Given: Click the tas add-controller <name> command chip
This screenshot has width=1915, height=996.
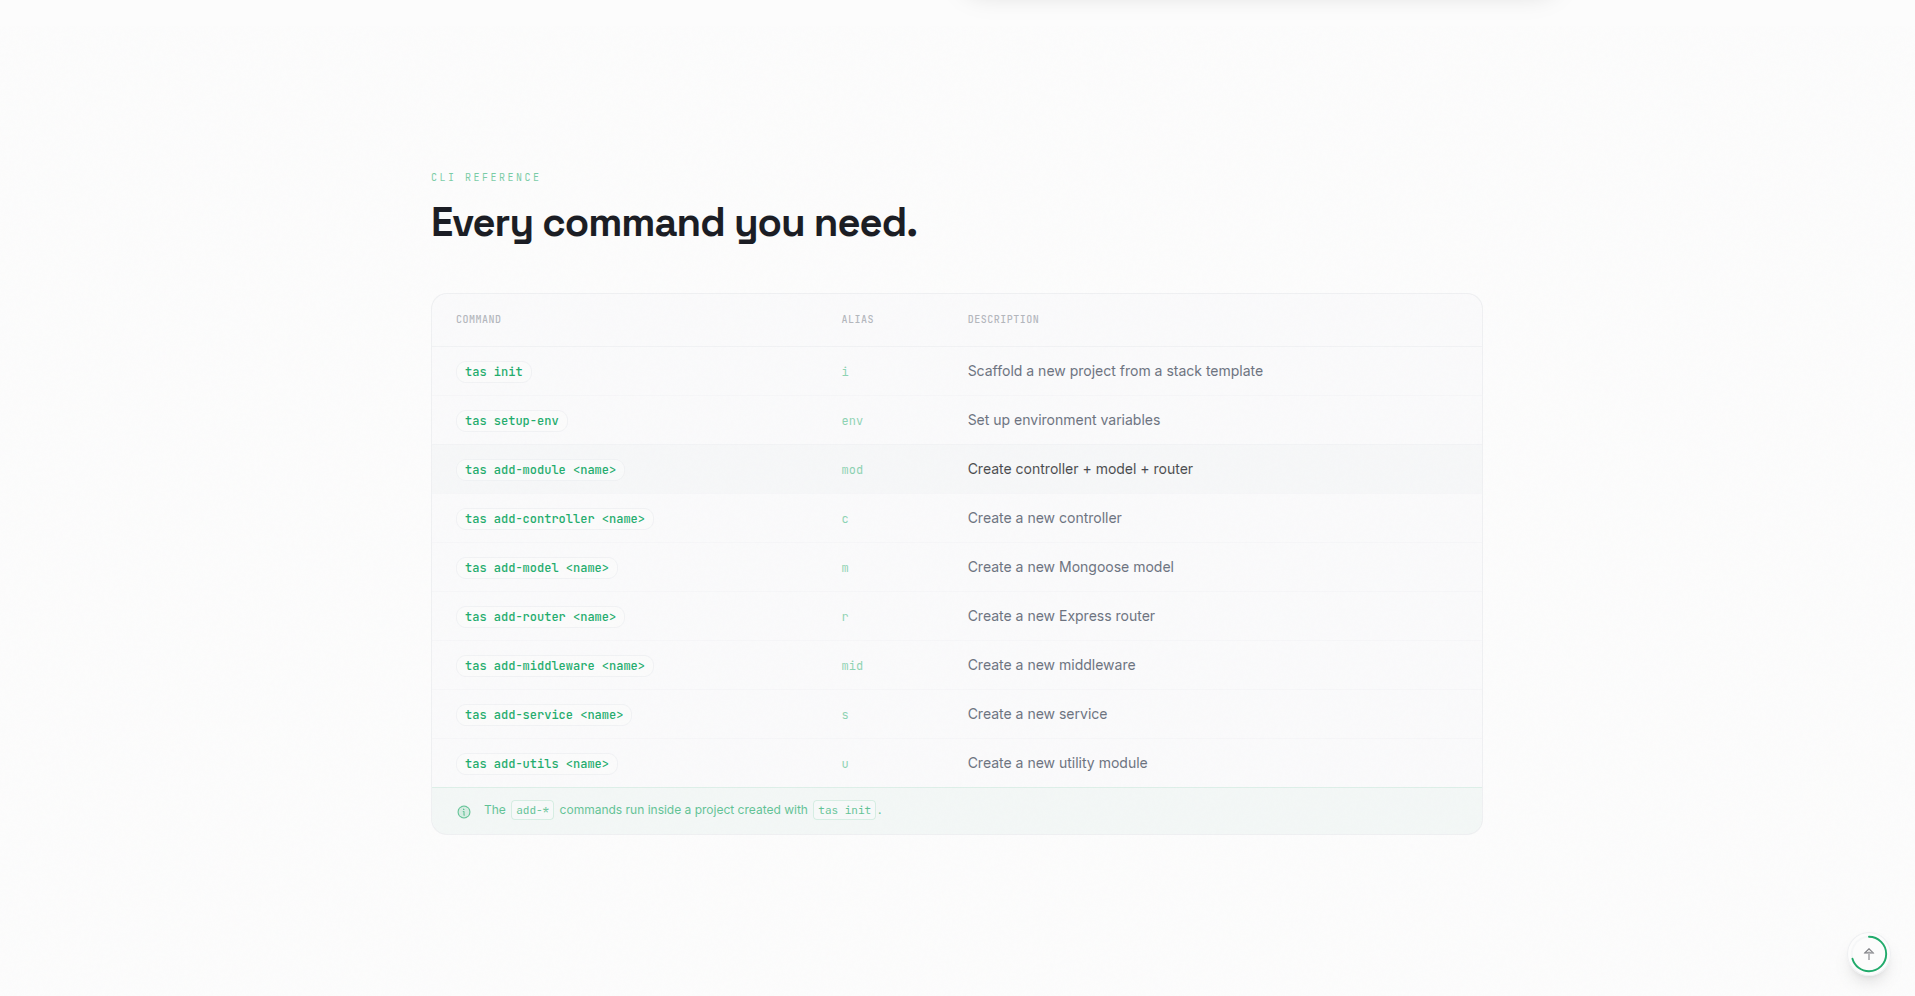Looking at the screenshot, I should coord(554,518).
